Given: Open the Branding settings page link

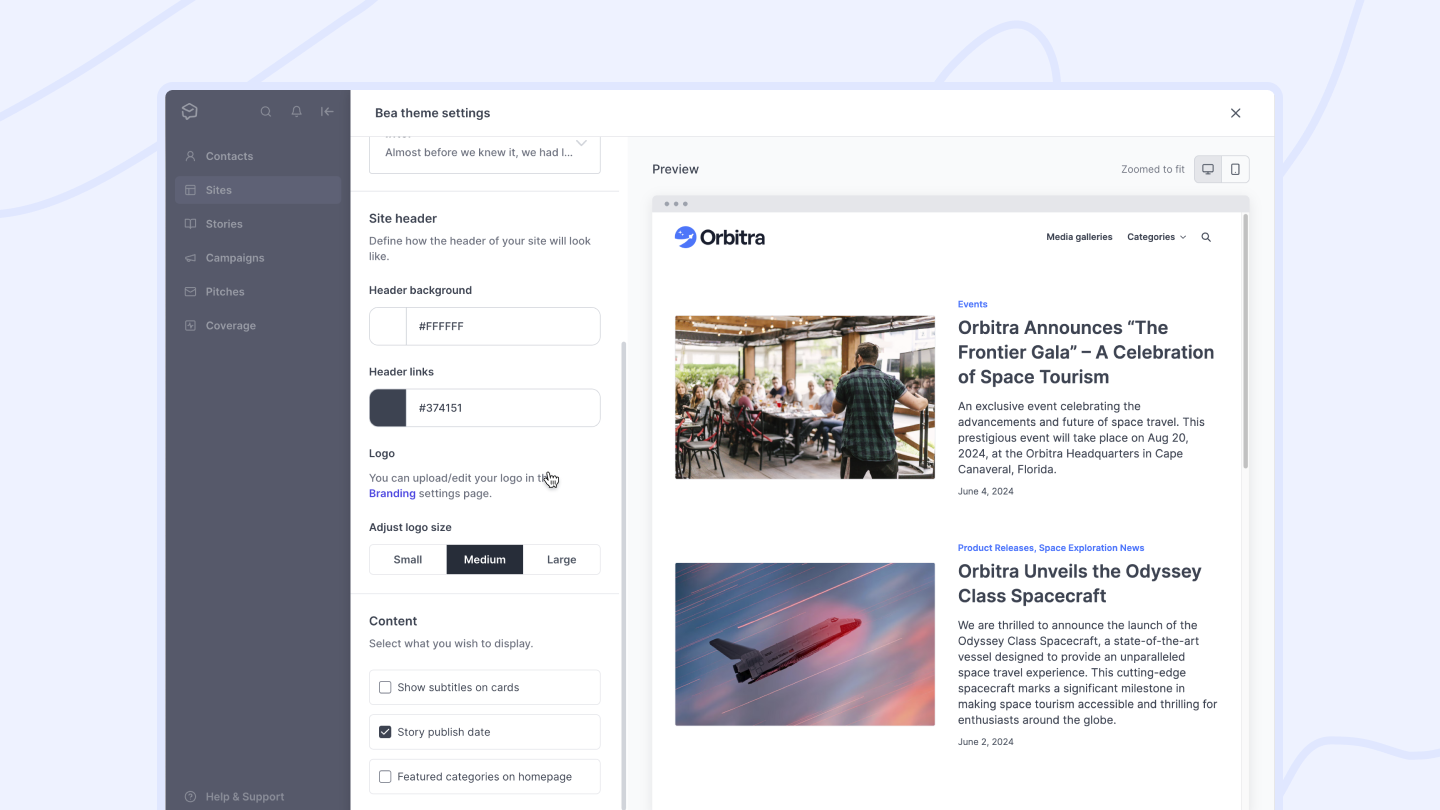Looking at the screenshot, I should 392,493.
